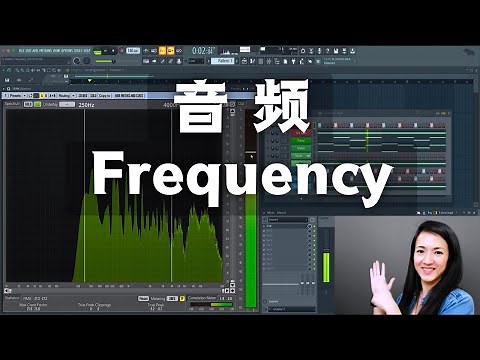Image resolution: width=480 pixels, height=360 pixels.
Task: Click second icon right of Pattern 1 selector
Action: [253, 61]
